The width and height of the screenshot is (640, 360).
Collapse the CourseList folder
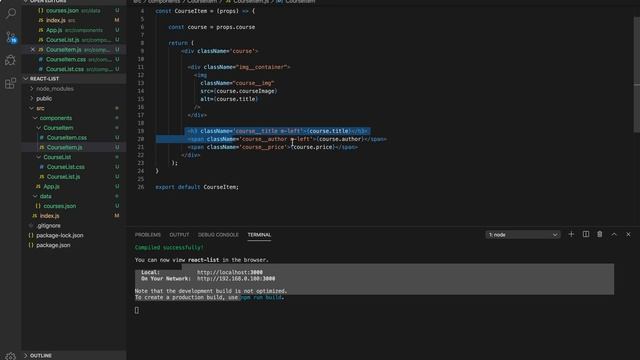(74, 157)
